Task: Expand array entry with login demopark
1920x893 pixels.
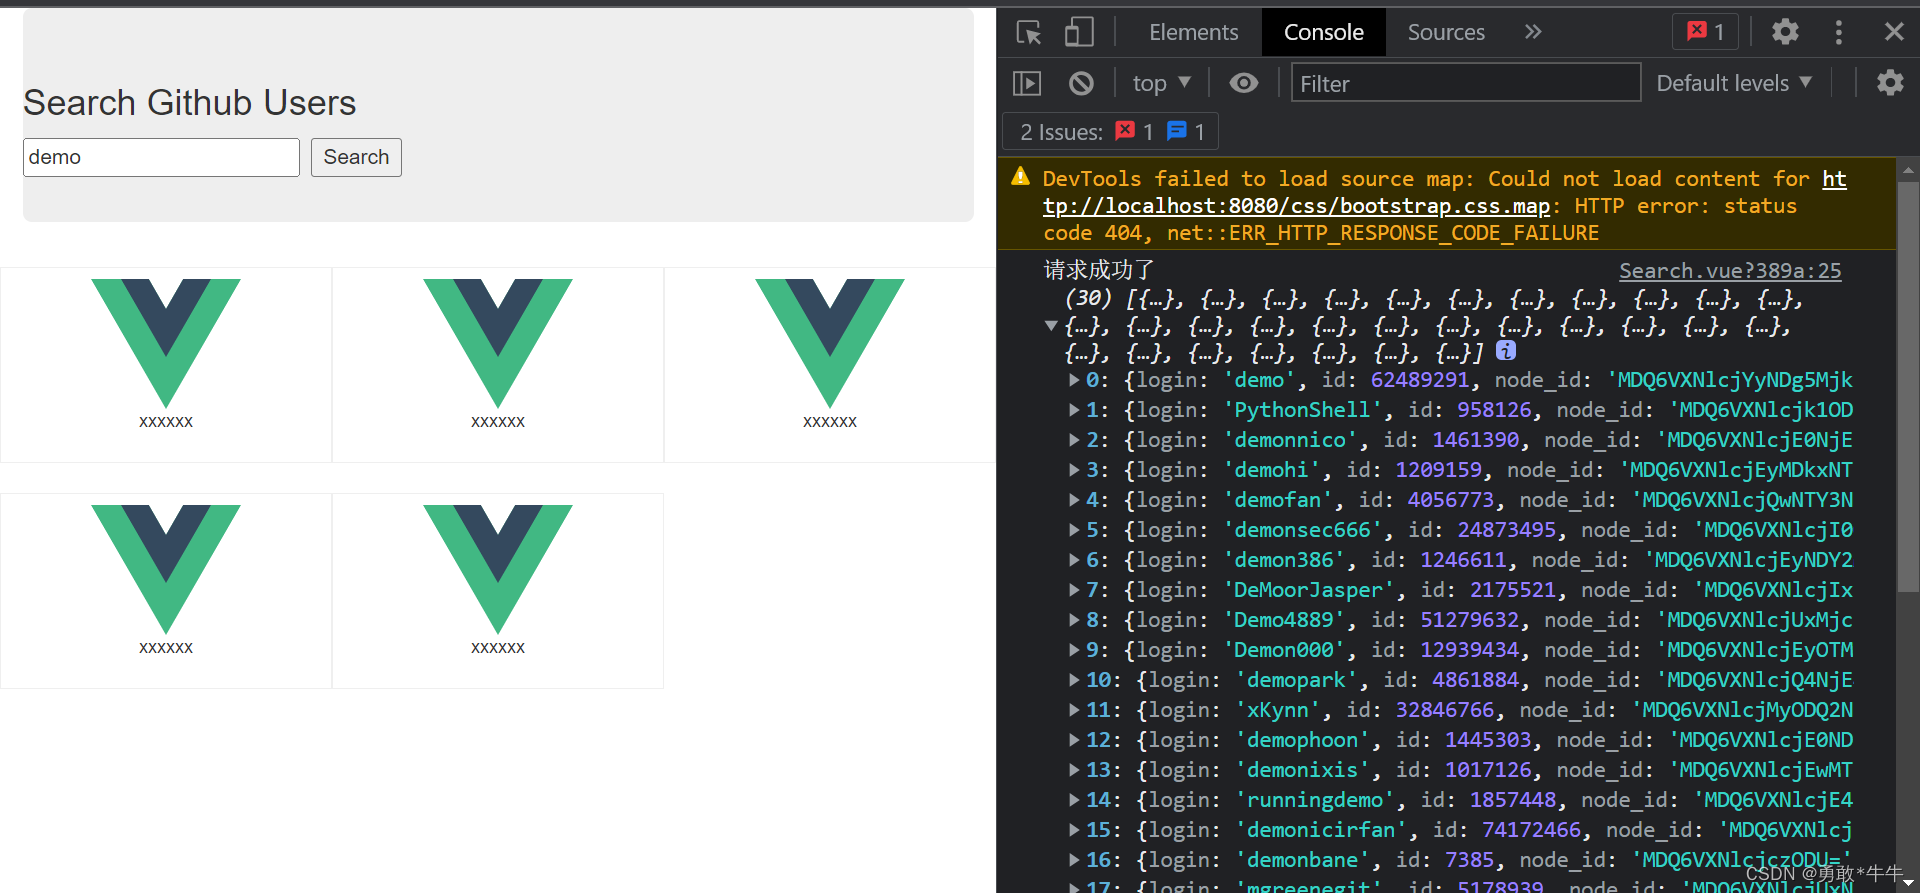Action: tap(1074, 680)
